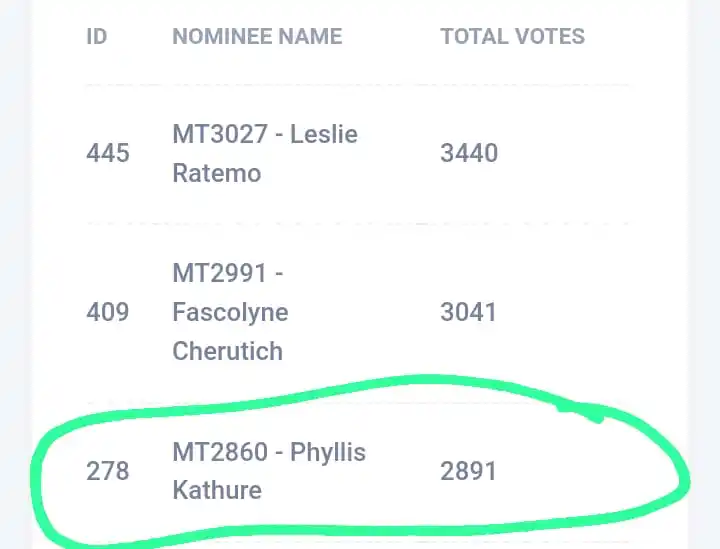Click the divider line below column headers
The height and width of the screenshot is (549, 720).
[358, 85]
